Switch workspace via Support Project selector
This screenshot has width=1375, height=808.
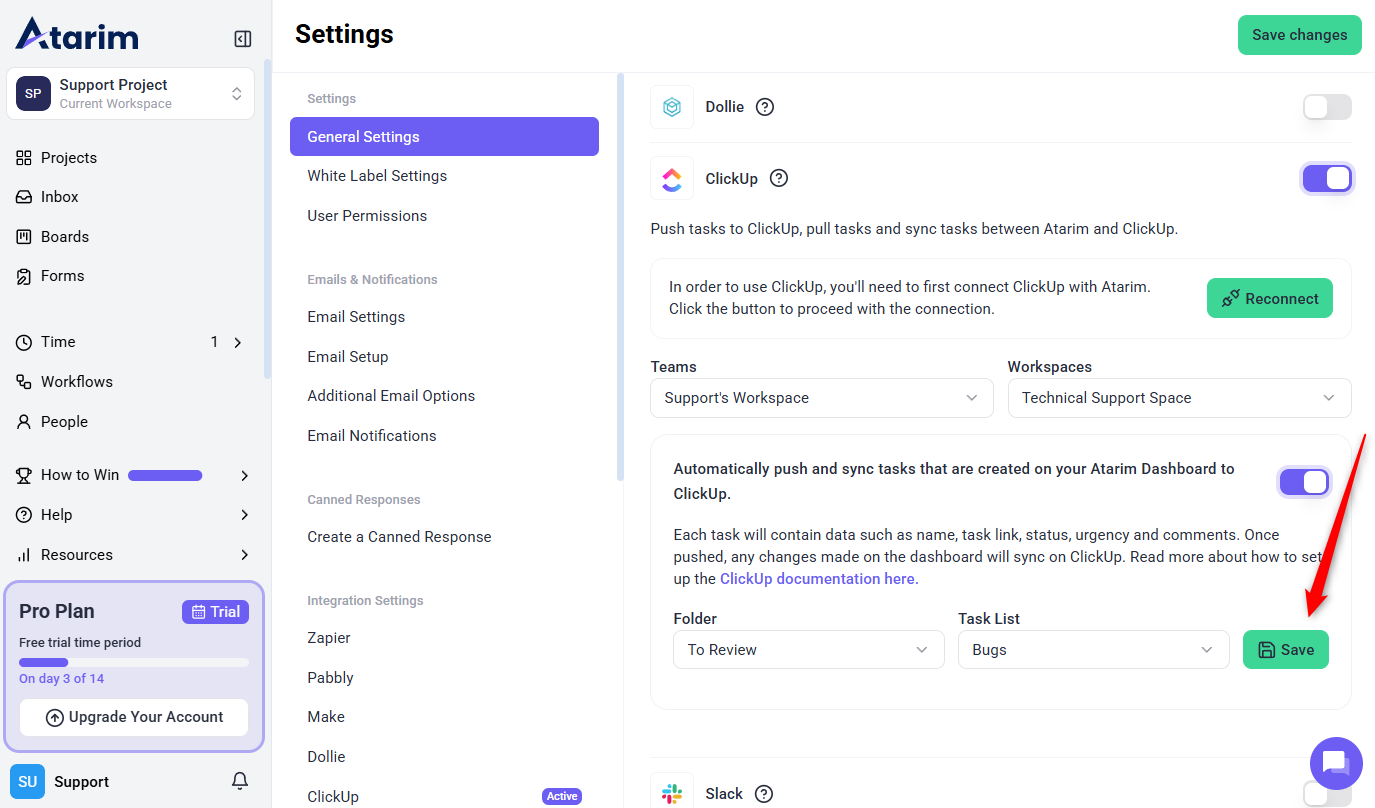131,94
